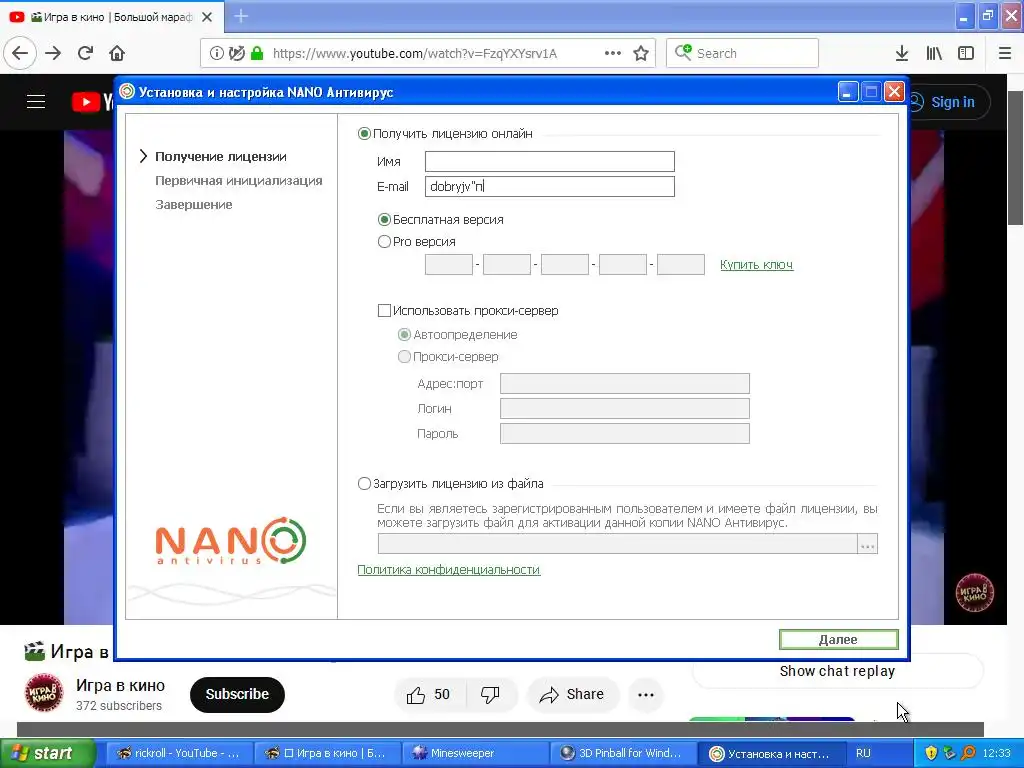Open page actions three-dot menu in address bar
Image resolution: width=1024 pixels, height=768 pixels.
tap(613, 53)
